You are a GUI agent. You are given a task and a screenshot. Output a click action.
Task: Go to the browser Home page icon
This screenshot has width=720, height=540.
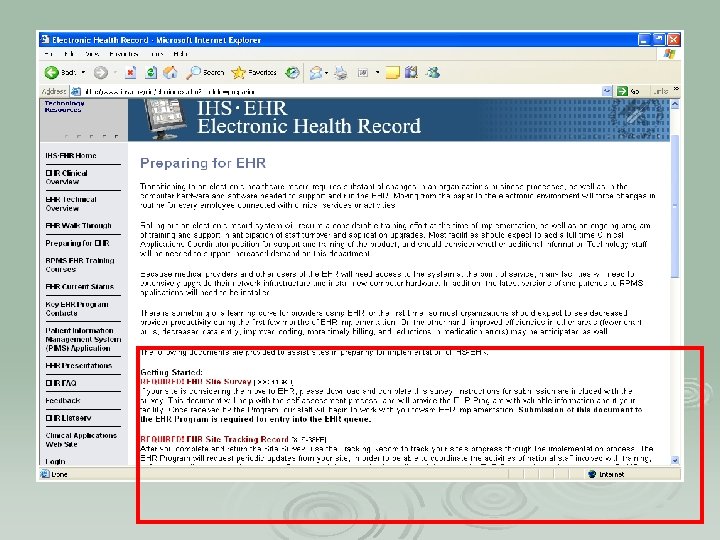(x=170, y=73)
